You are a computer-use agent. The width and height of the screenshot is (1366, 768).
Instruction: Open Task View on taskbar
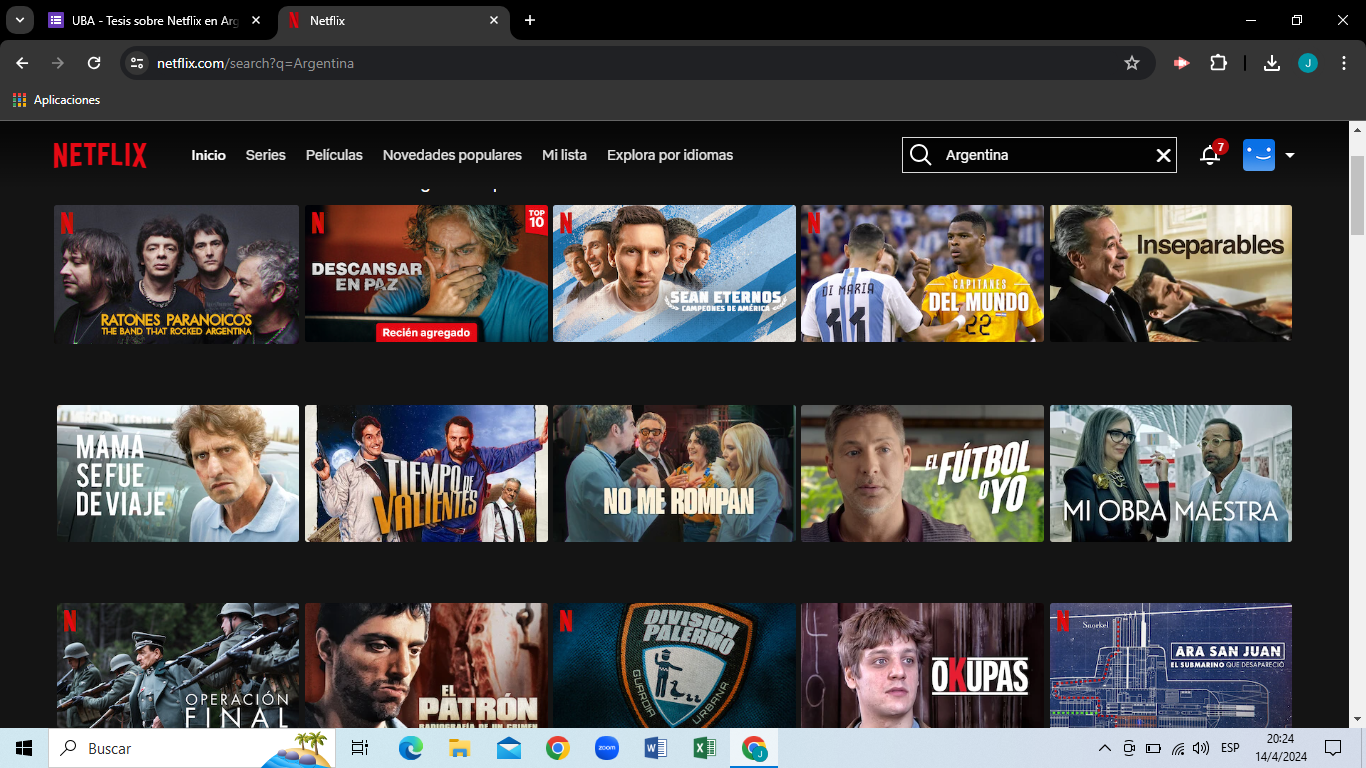(x=360, y=748)
